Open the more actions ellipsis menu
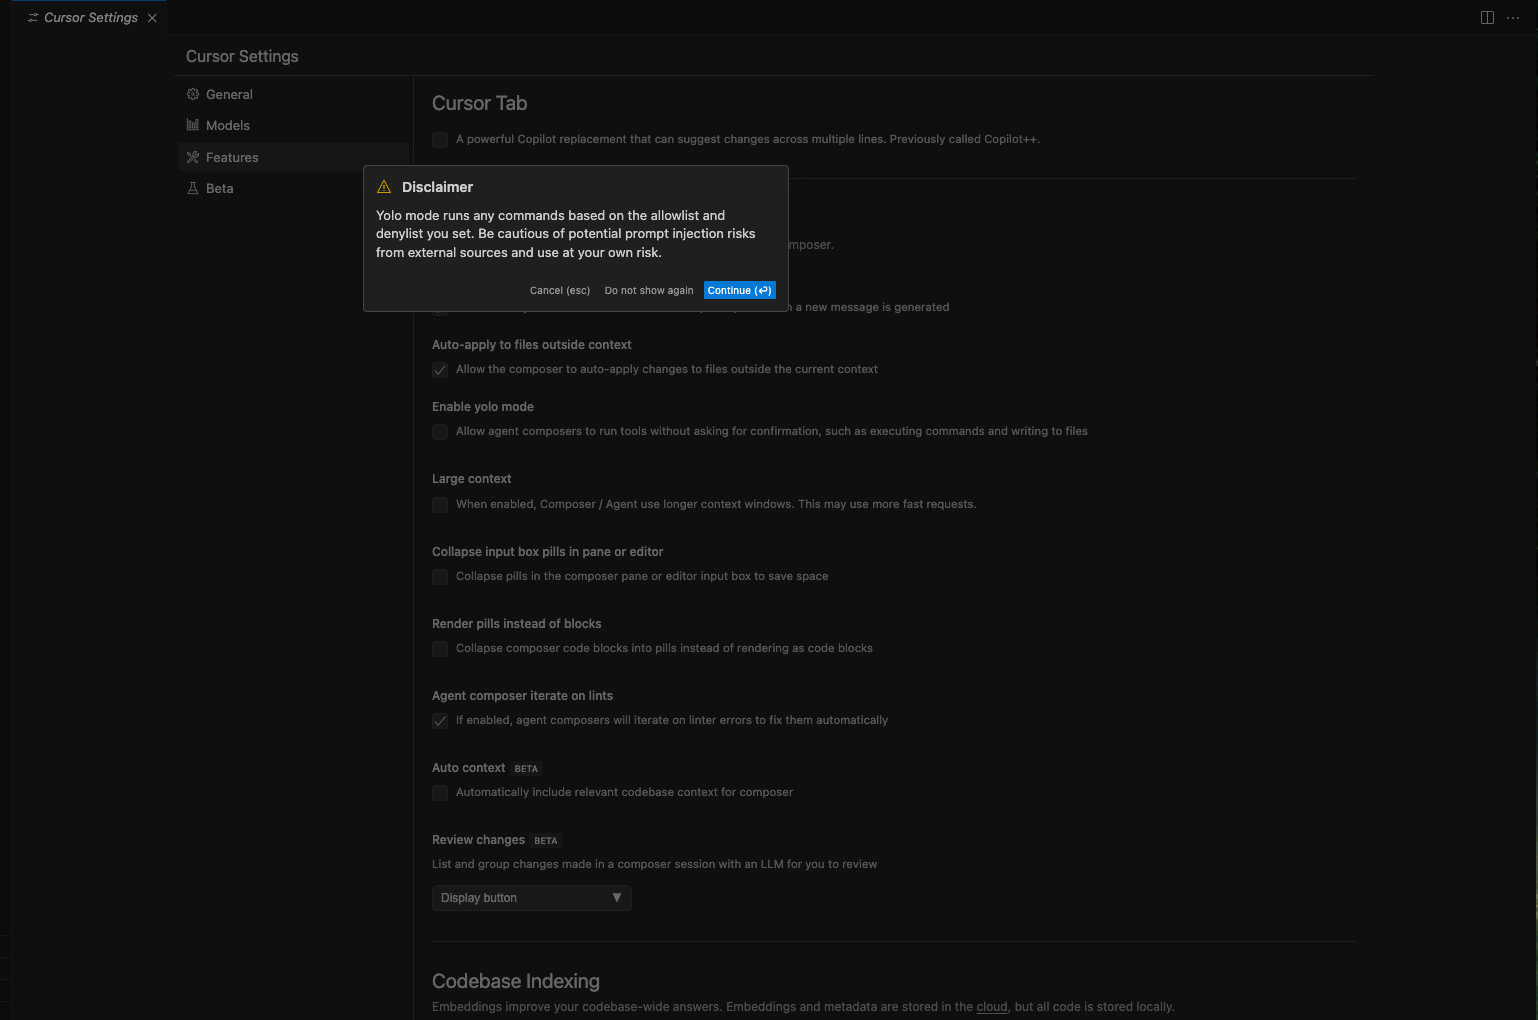This screenshot has height=1020, width=1538. (1513, 18)
